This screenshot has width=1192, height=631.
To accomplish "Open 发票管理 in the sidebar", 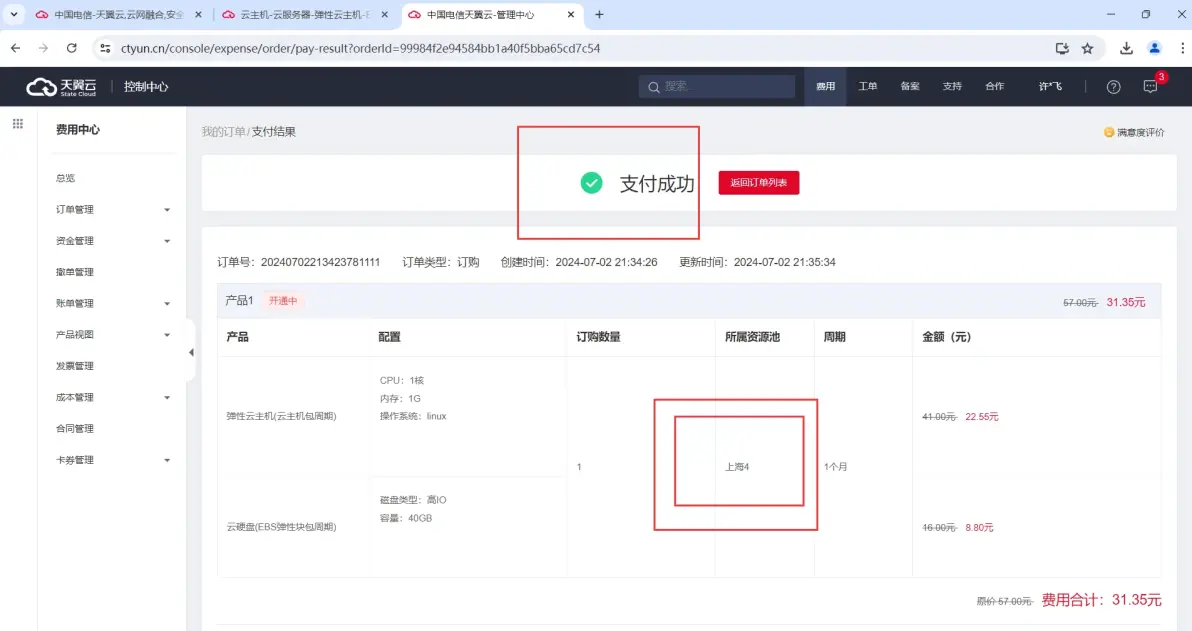I will tap(74, 366).
